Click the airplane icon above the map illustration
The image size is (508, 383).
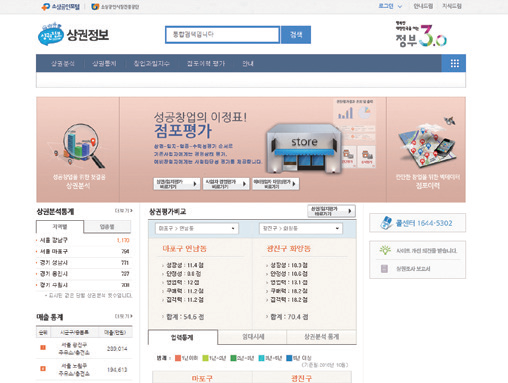click(x=450, y=121)
